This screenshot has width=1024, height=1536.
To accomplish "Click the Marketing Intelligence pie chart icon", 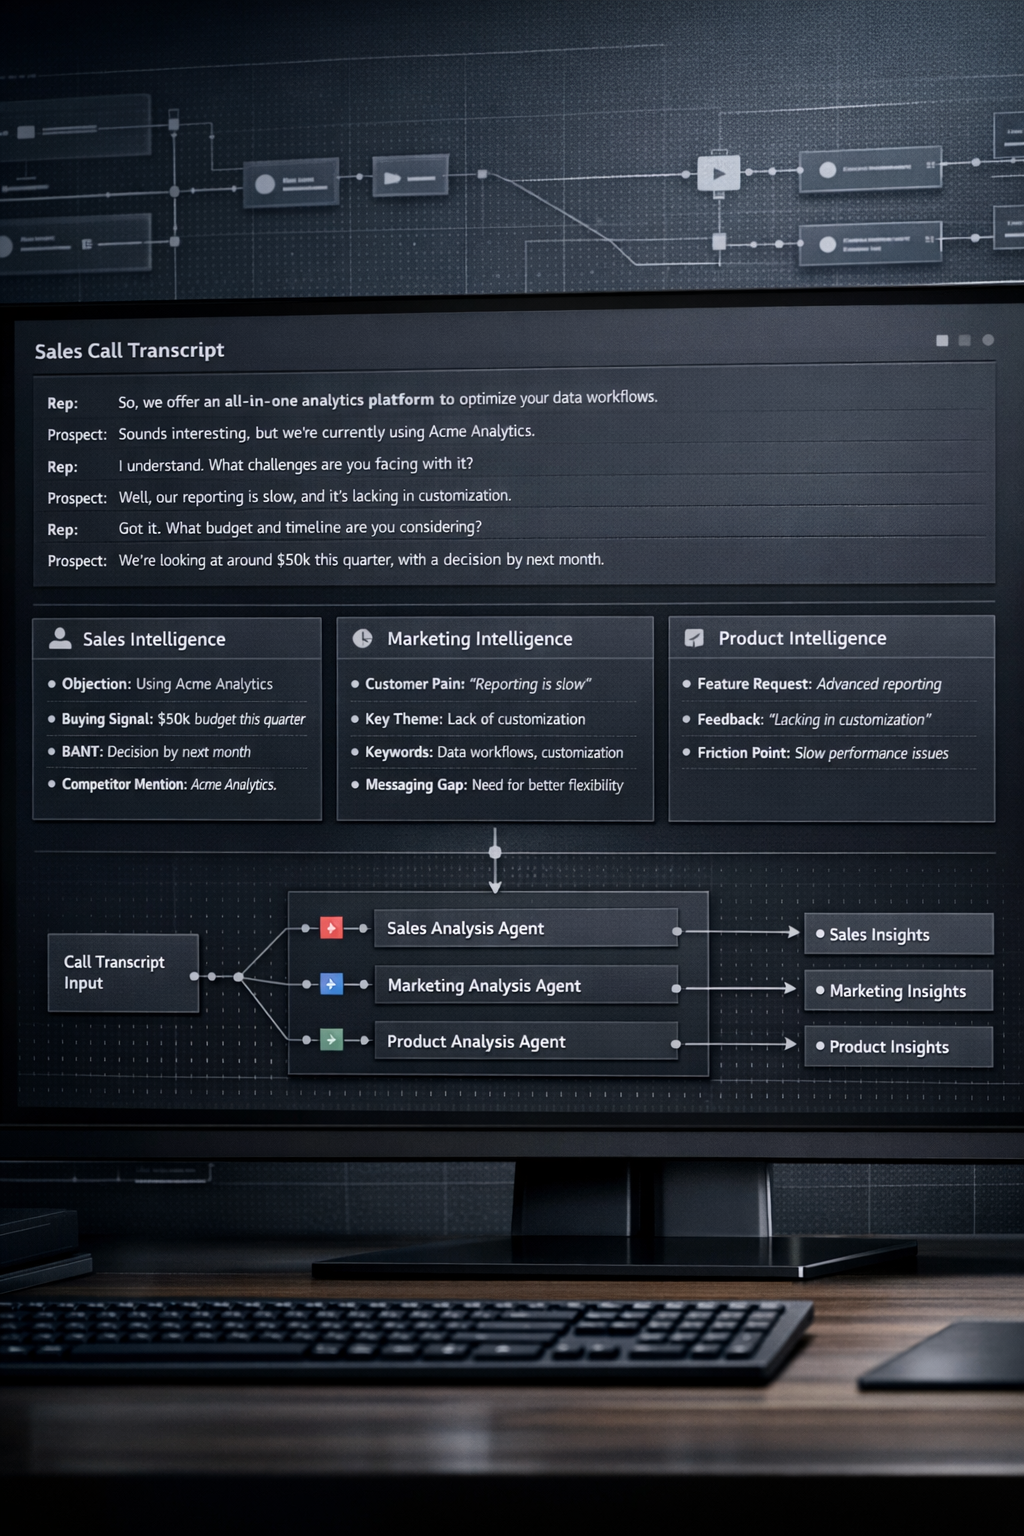I will 363,638.
